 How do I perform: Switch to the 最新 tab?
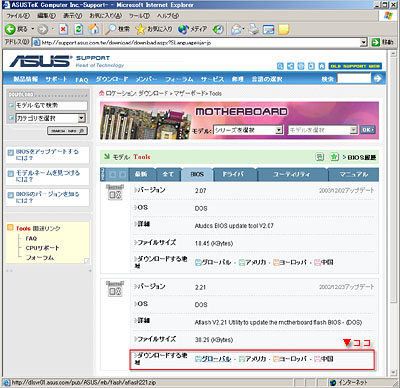pos(141,174)
